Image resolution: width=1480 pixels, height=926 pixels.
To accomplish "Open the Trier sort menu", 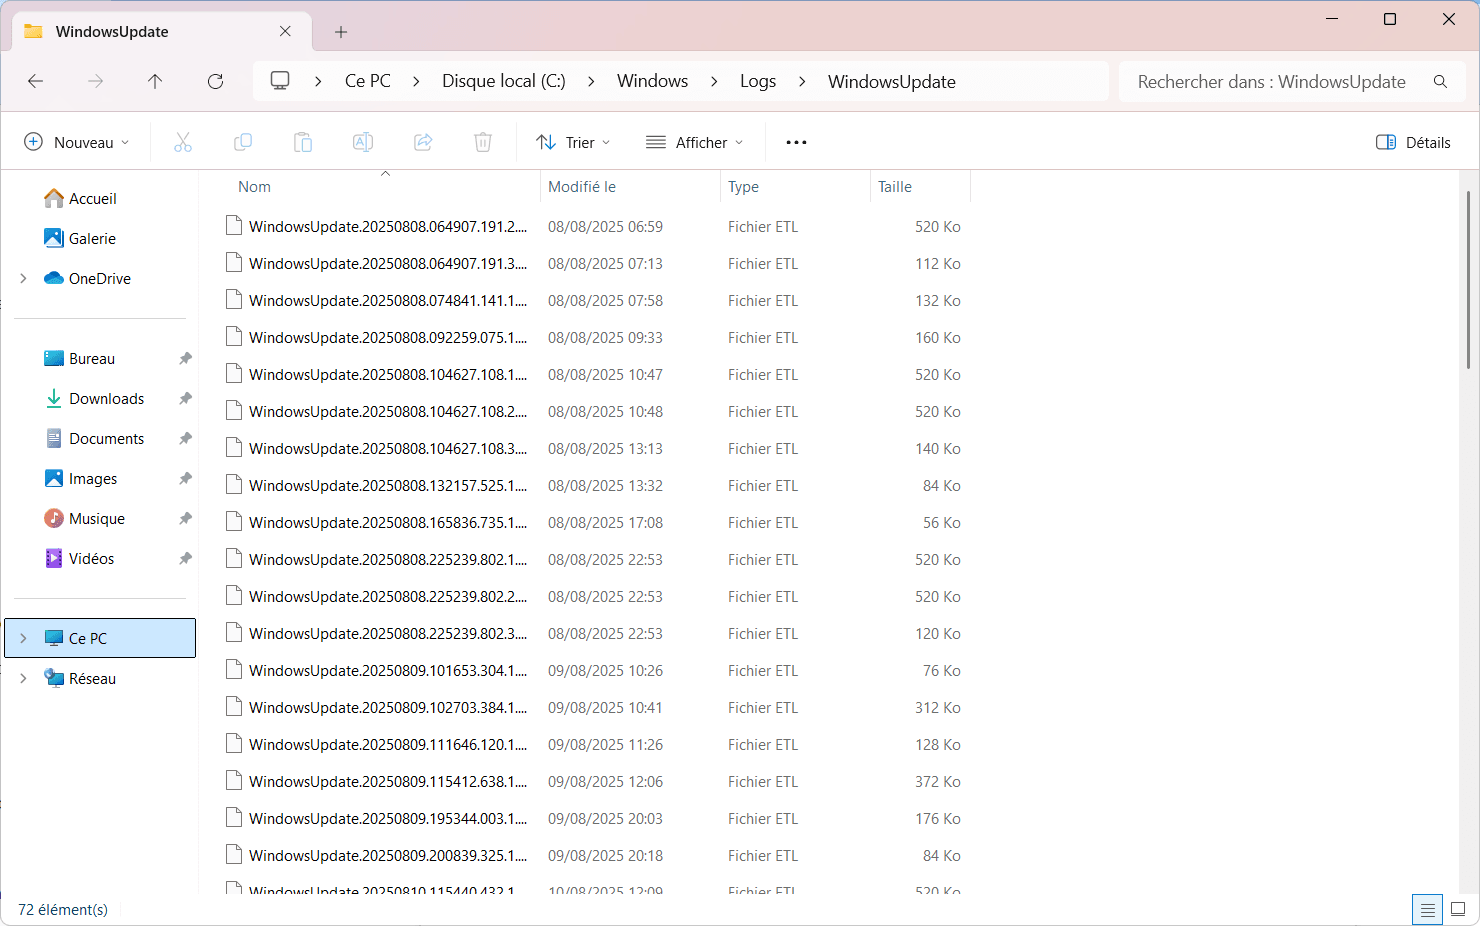I will 573,142.
